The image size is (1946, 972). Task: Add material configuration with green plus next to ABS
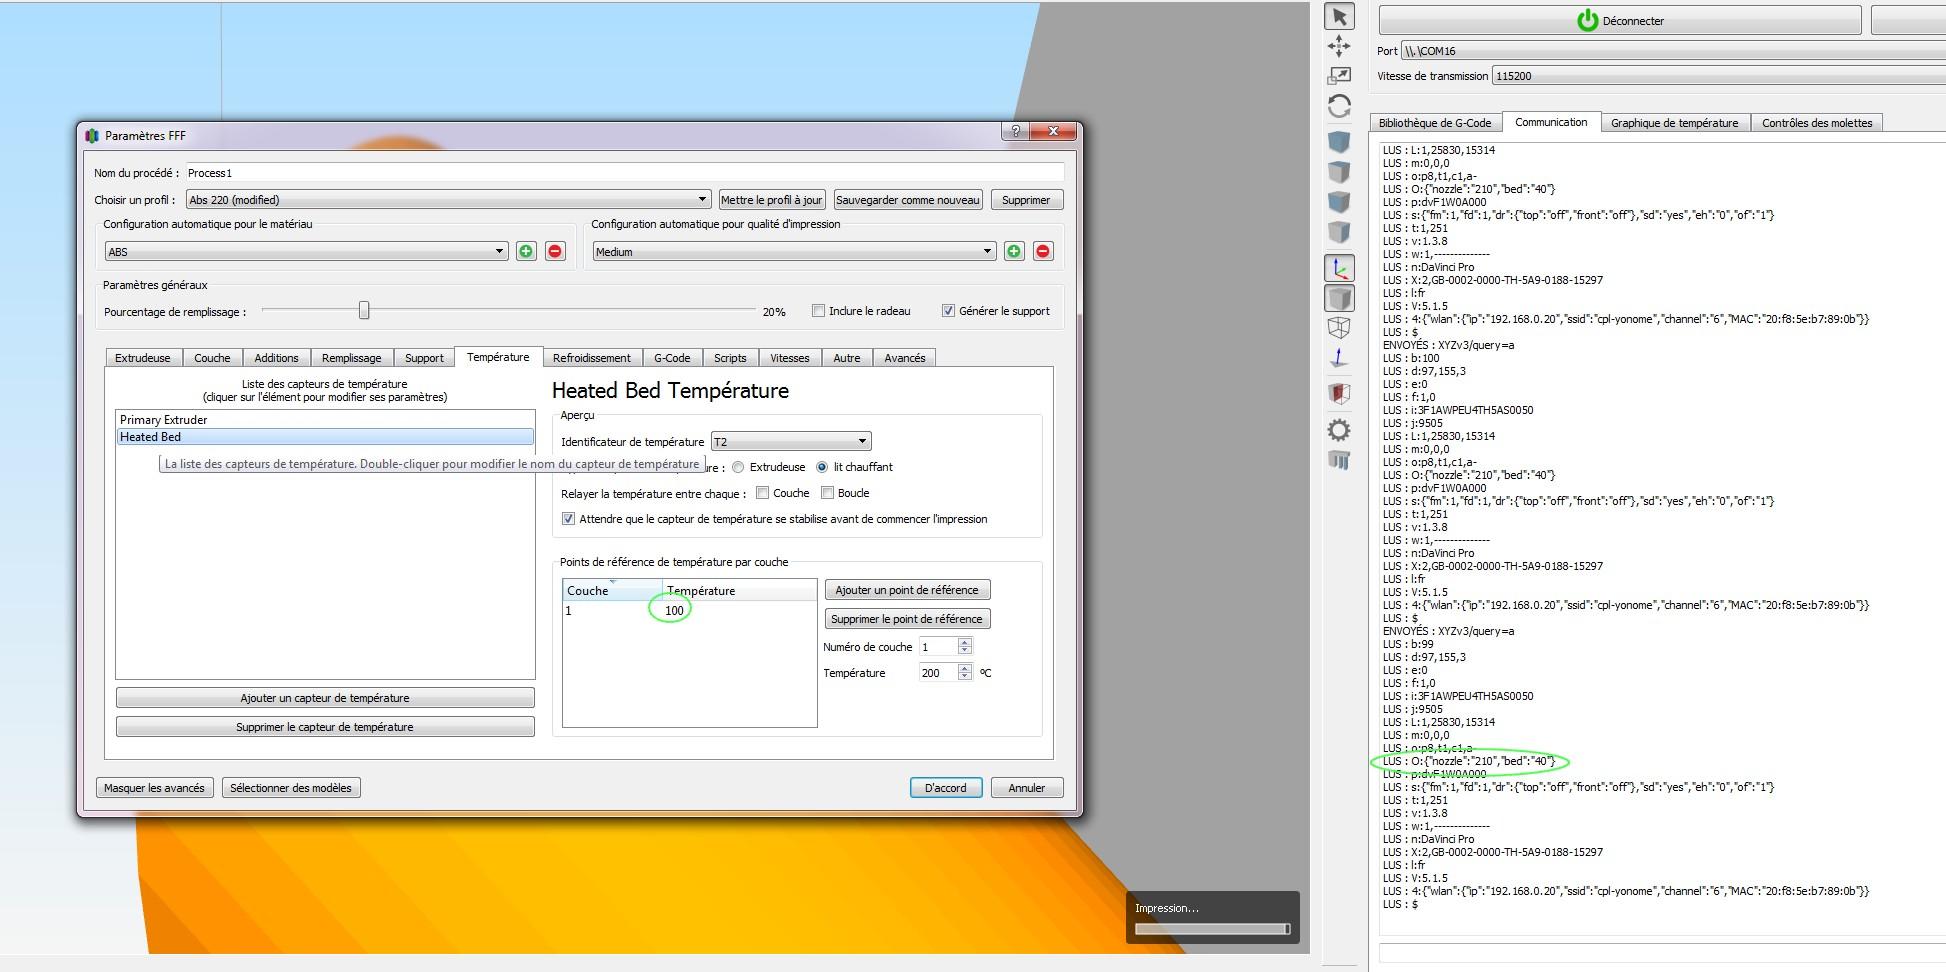click(x=526, y=251)
